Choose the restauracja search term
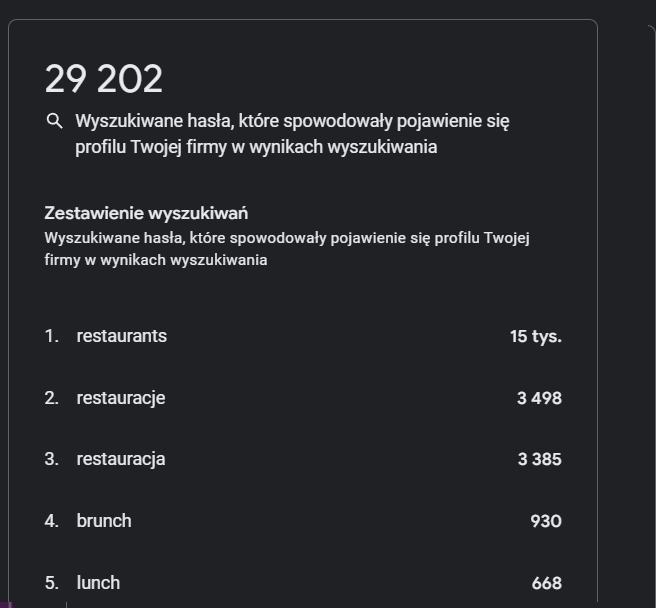Screen dimensions: 656x608 click(120, 459)
